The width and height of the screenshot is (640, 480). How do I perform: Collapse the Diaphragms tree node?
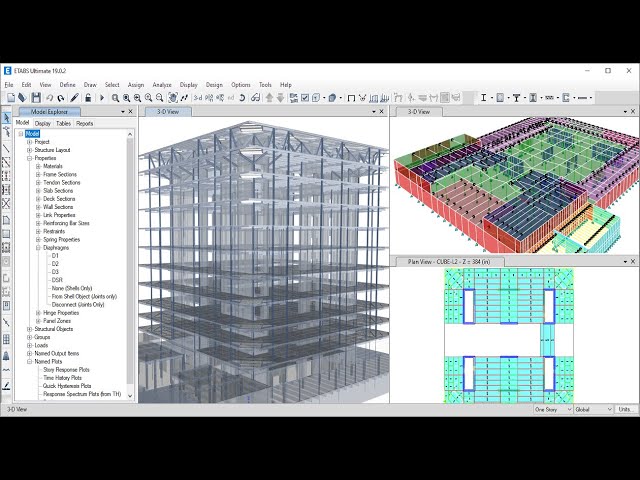38,248
